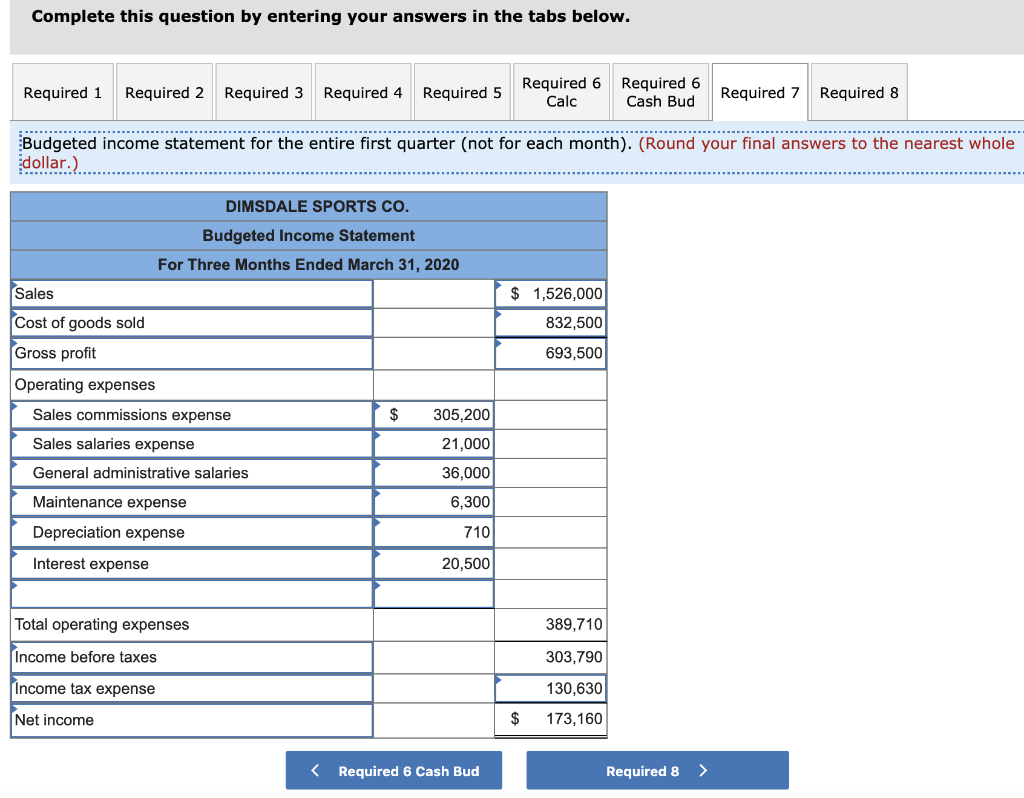Open Maintenance expense label dropdown
This screenshot has width=1024, height=798.
[192, 502]
